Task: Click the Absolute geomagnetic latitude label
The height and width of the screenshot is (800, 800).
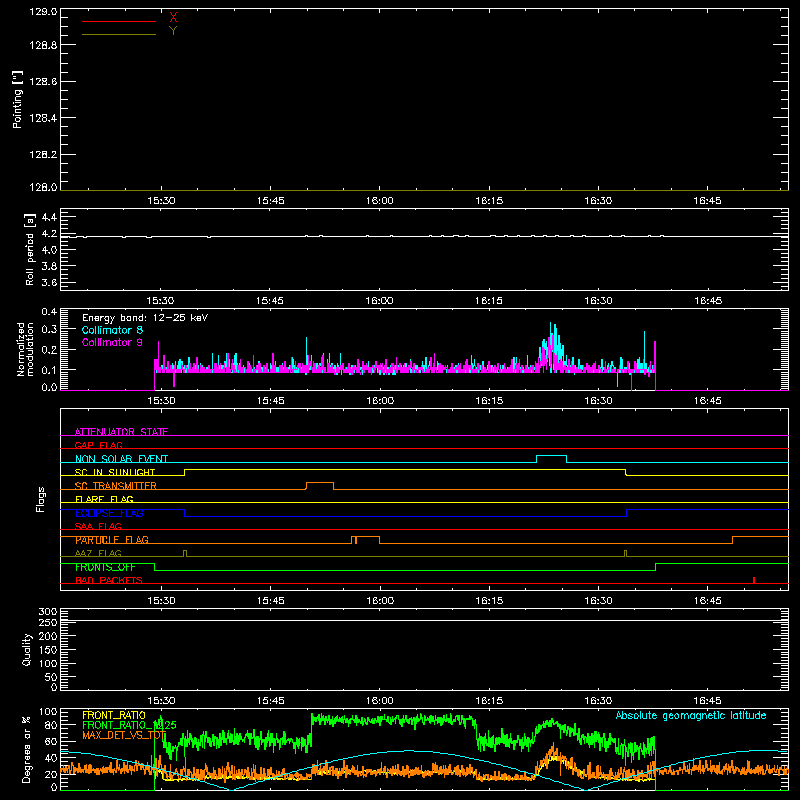Action: [691, 715]
